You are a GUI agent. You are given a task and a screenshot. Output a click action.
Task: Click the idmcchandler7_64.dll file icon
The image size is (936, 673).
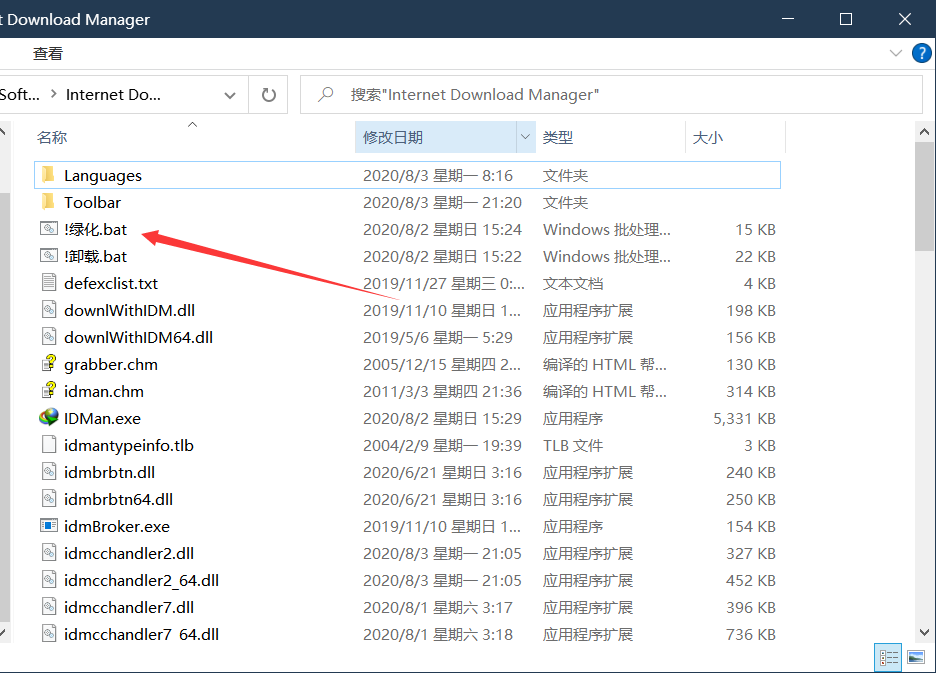[48, 633]
